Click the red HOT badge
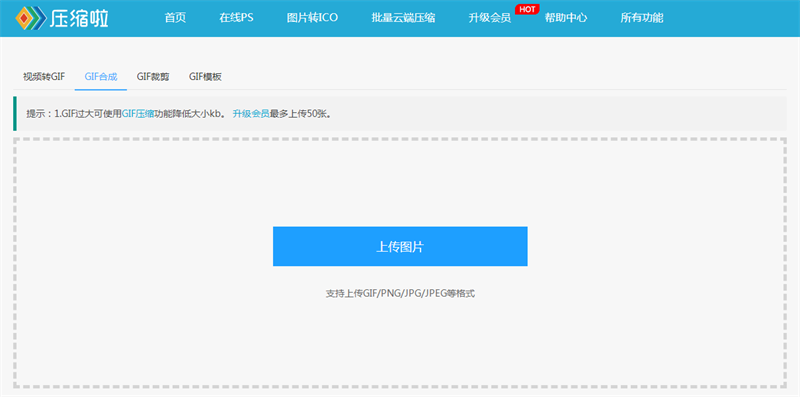The width and height of the screenshot is (800, 397). (x=527, y=9)
